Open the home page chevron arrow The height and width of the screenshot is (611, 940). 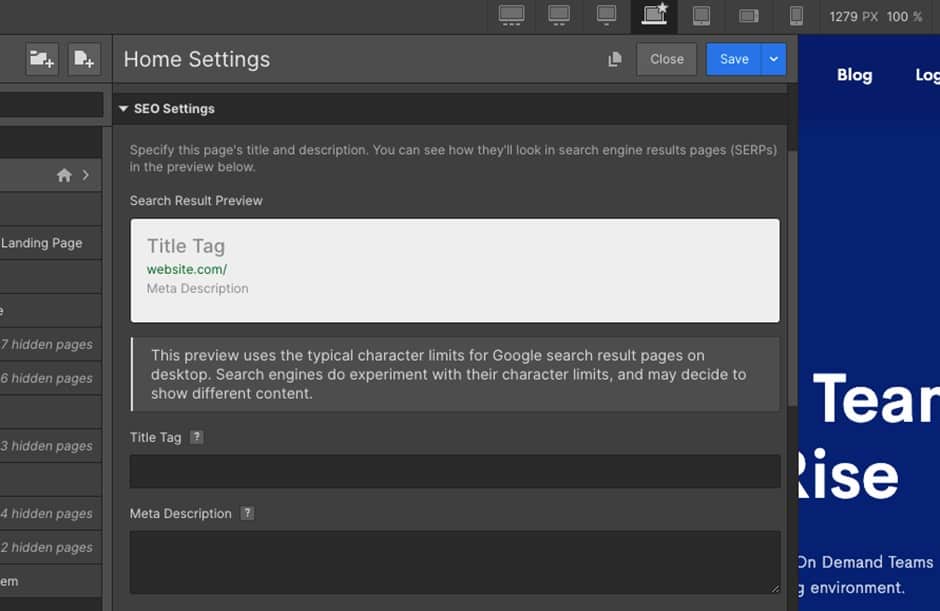[86, 175]
